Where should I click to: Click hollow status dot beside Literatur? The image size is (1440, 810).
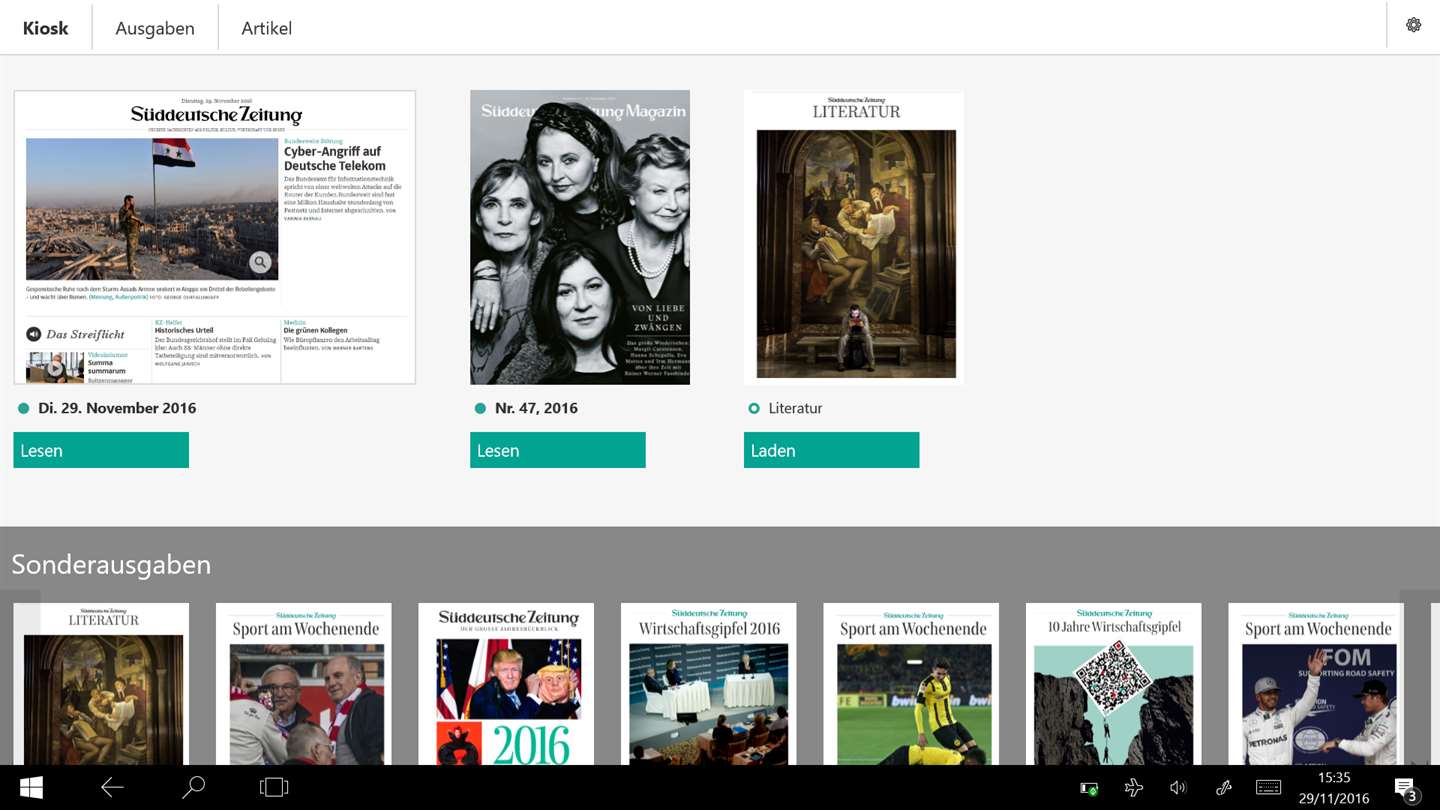(754, 408)
